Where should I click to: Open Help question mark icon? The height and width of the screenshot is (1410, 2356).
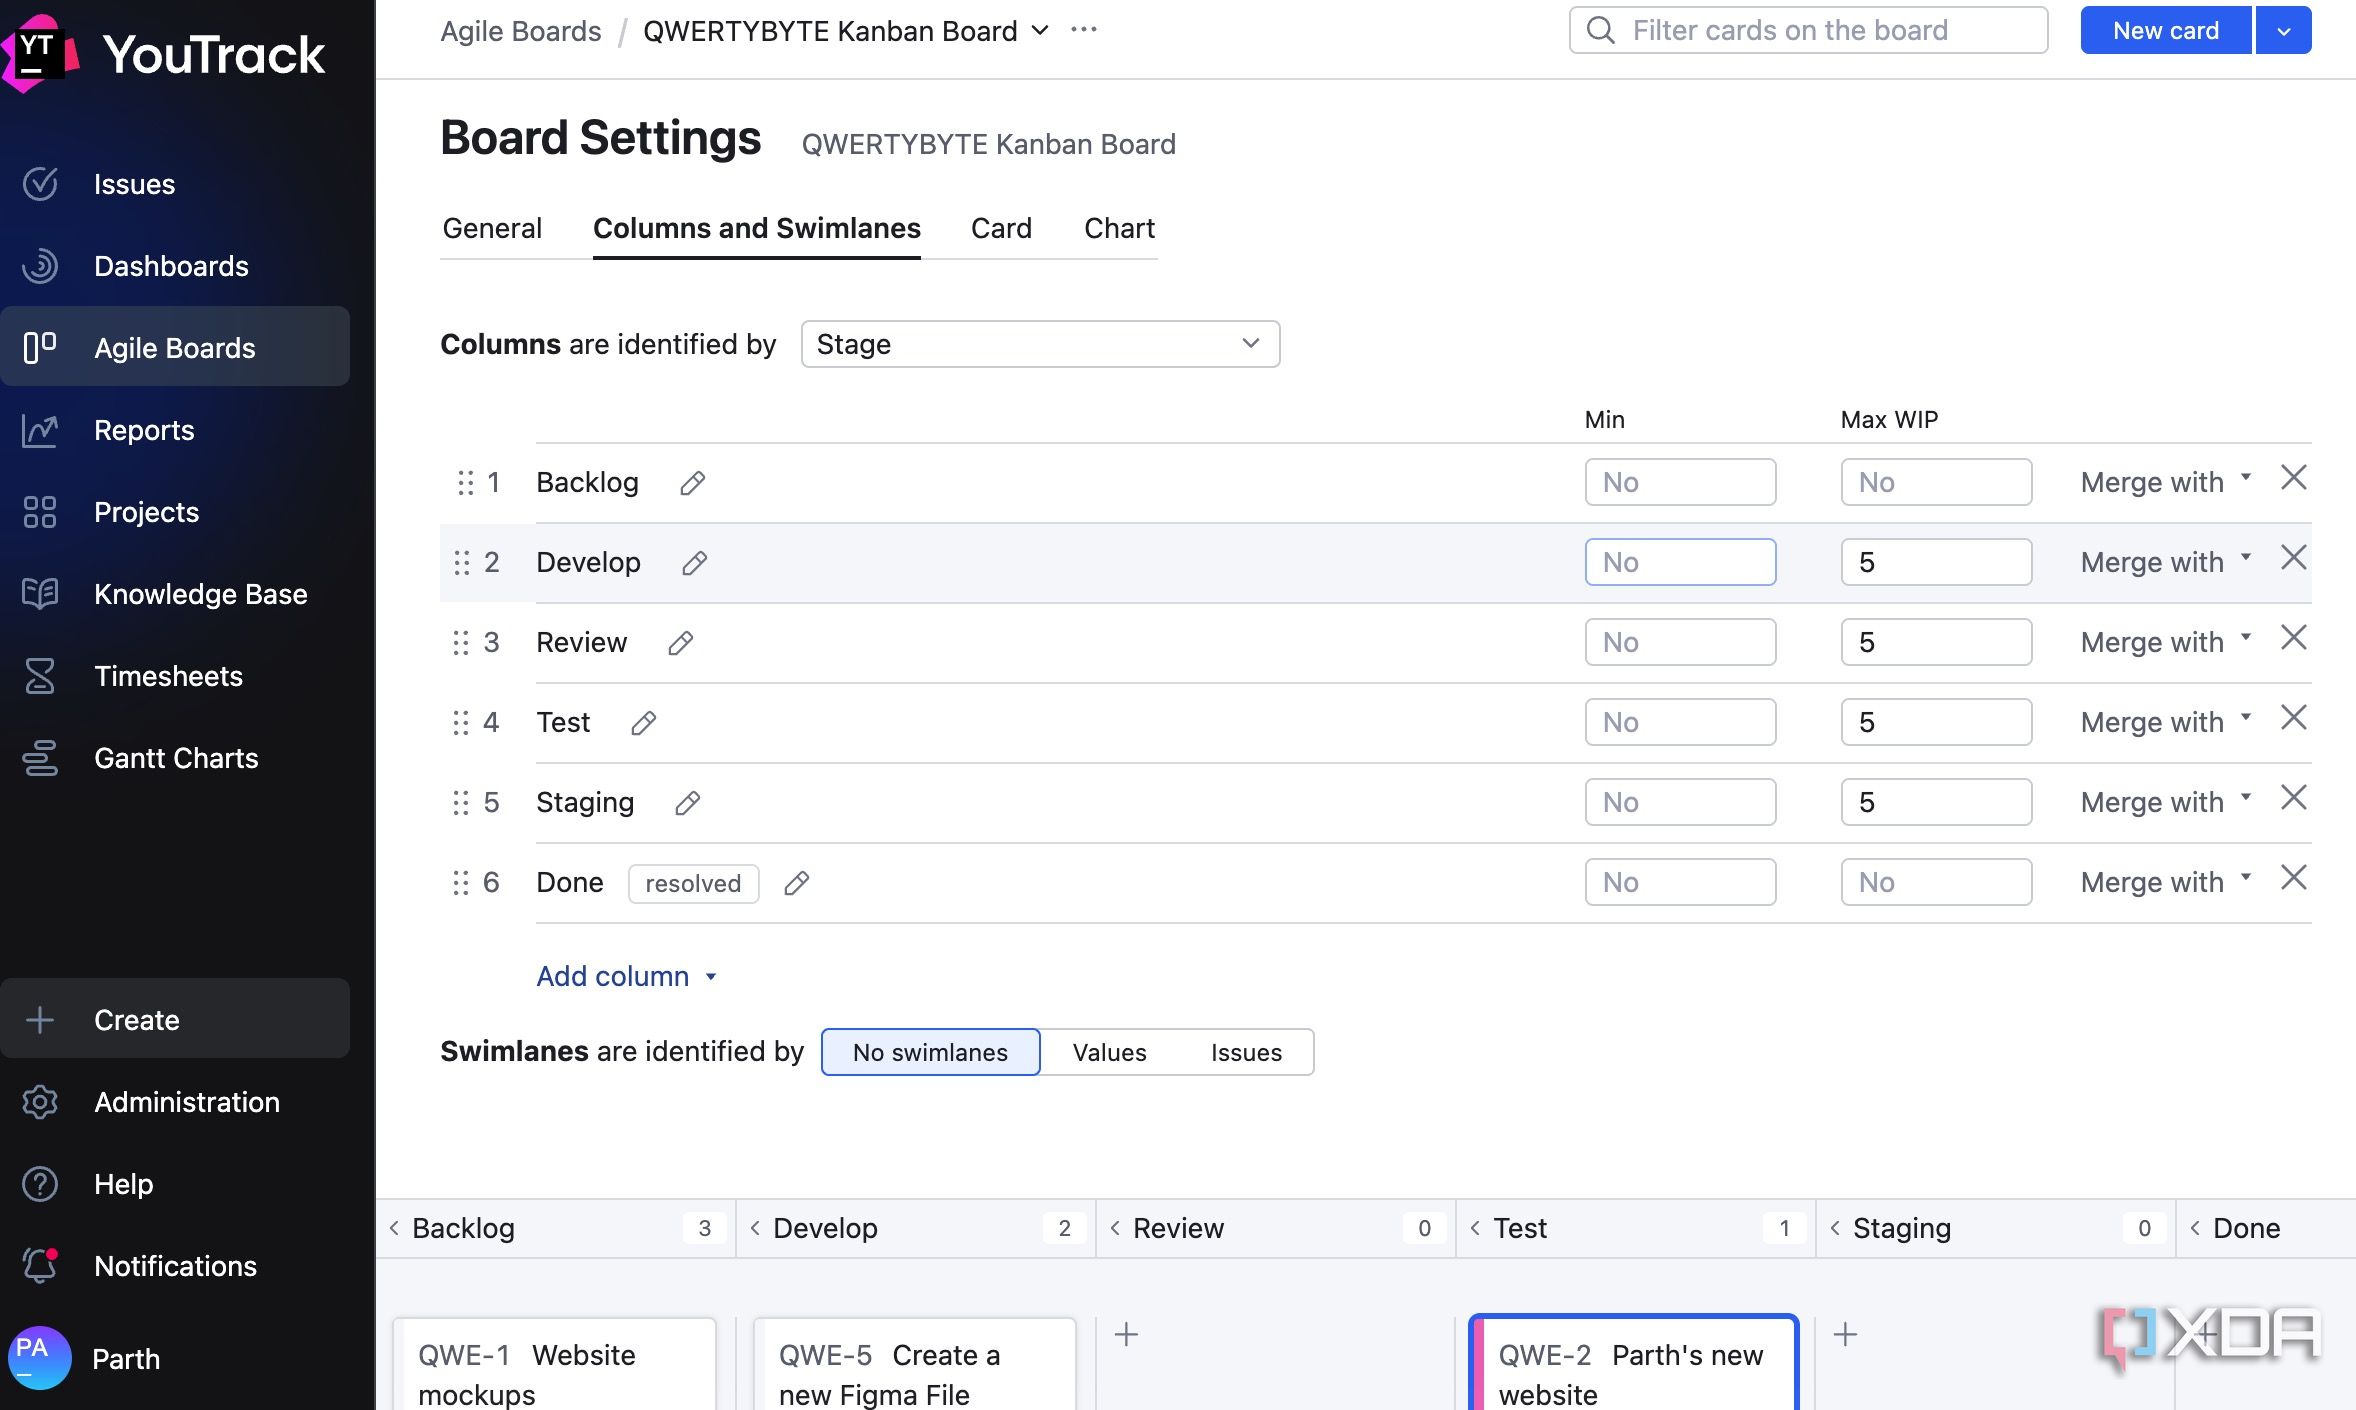point(40,1184)
